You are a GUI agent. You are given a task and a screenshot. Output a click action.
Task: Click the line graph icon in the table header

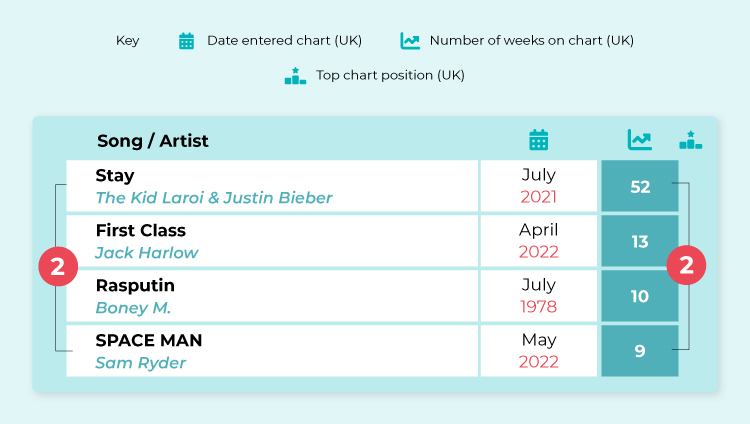click(x=640, y=140)
